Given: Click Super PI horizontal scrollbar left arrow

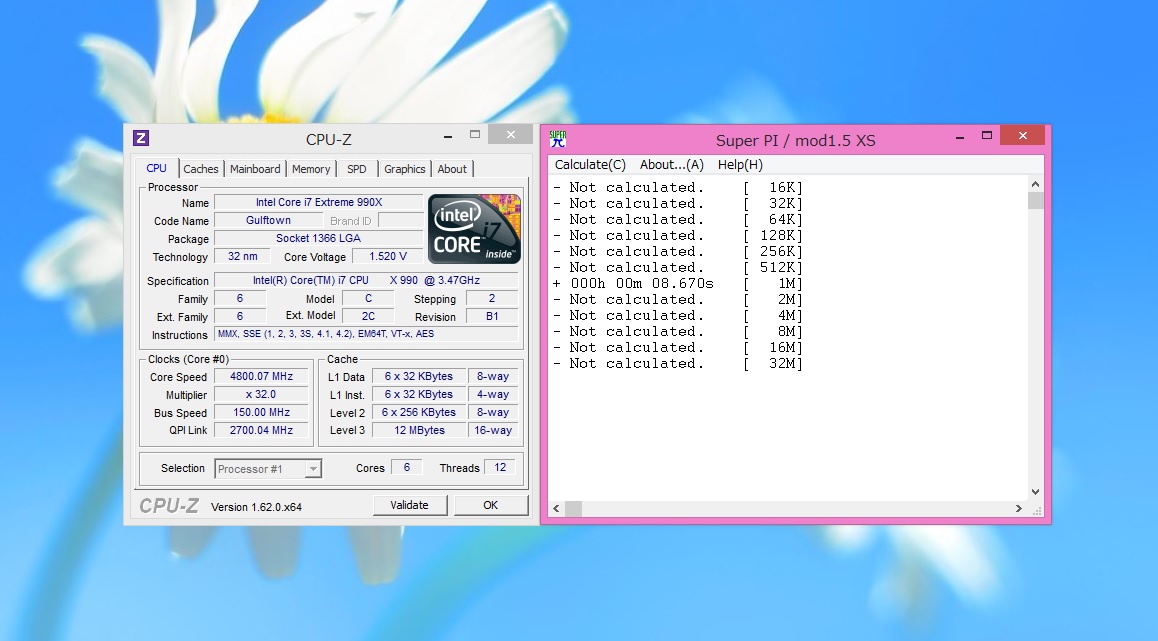Looking at the screenshot, I should tap(556, 509).
